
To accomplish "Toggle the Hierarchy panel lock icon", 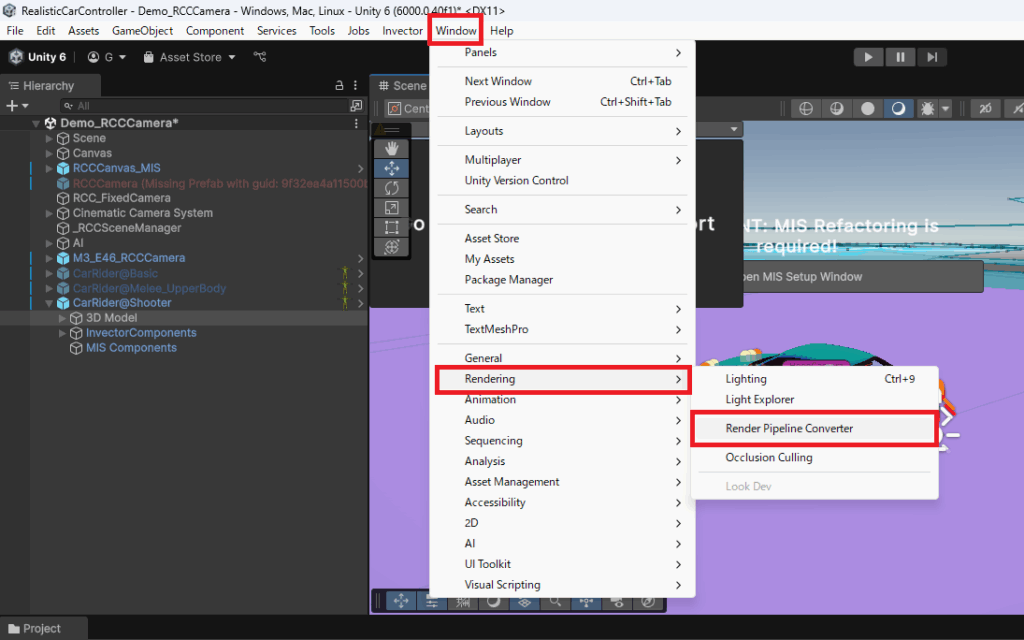I will click(339, 86).
